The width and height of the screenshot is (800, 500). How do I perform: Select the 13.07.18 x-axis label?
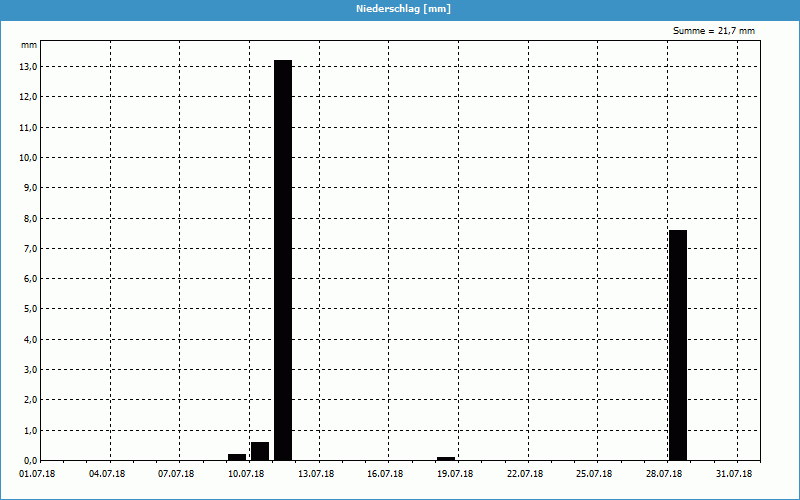coord(316,474)
